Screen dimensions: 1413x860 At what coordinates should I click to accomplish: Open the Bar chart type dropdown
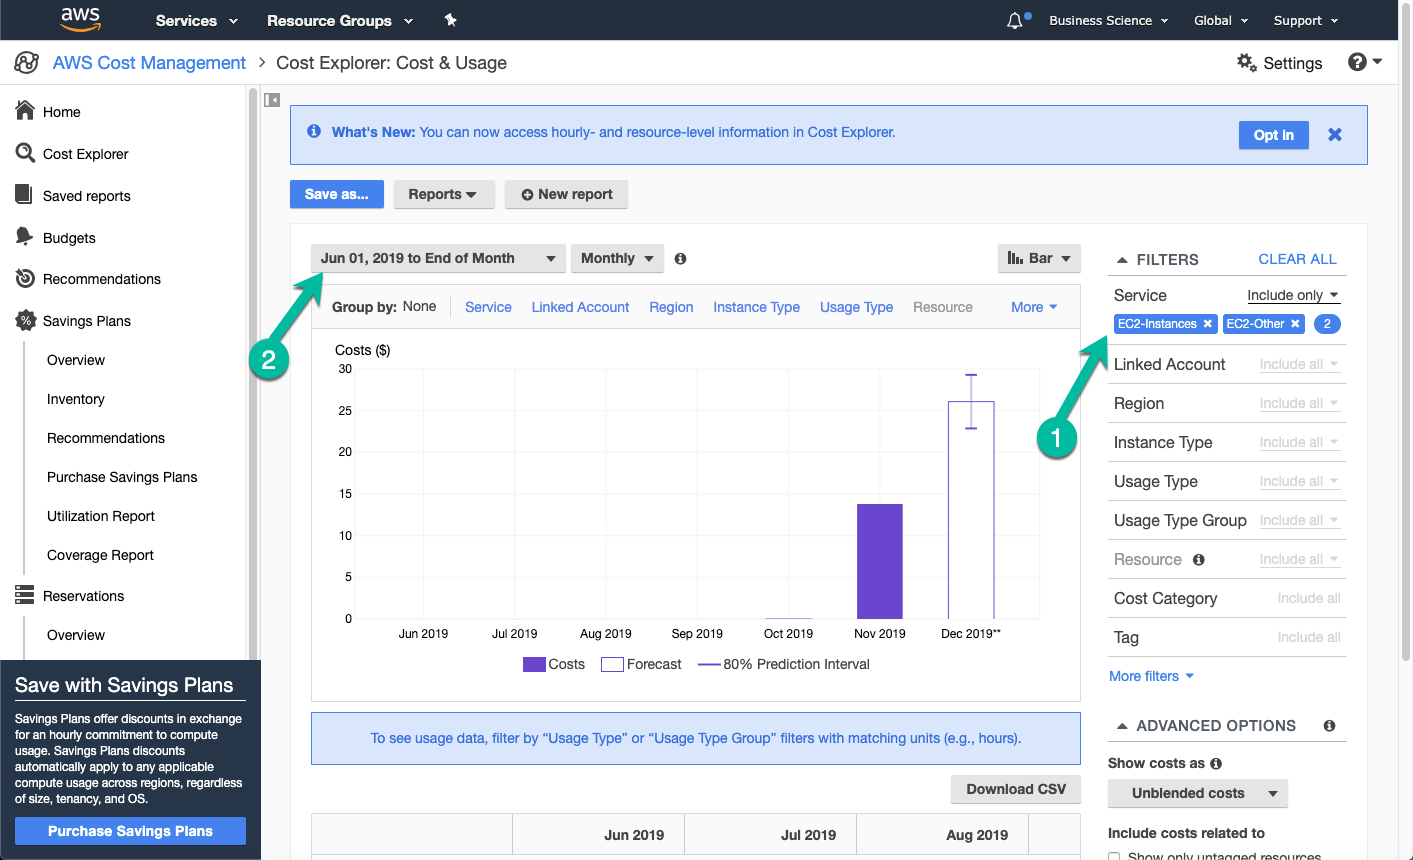point(1039,258)
